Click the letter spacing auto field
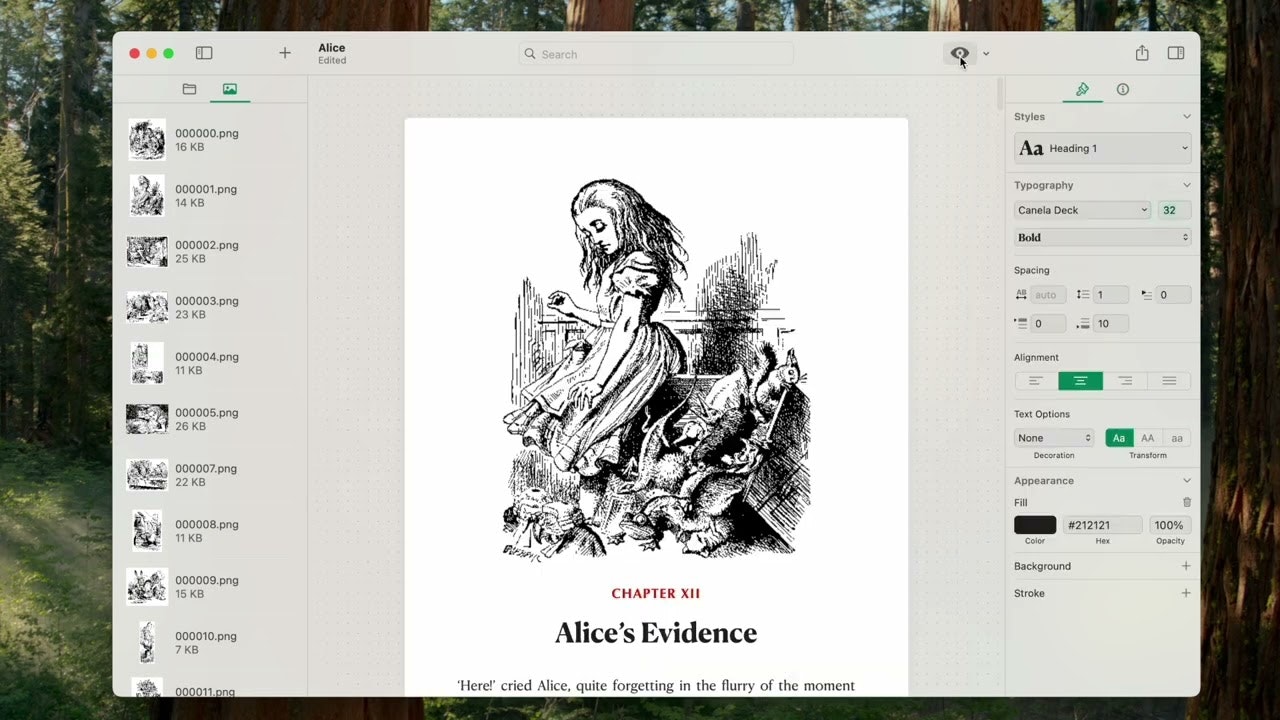This screenshot has width=1280, height=720. [1047, 295]
